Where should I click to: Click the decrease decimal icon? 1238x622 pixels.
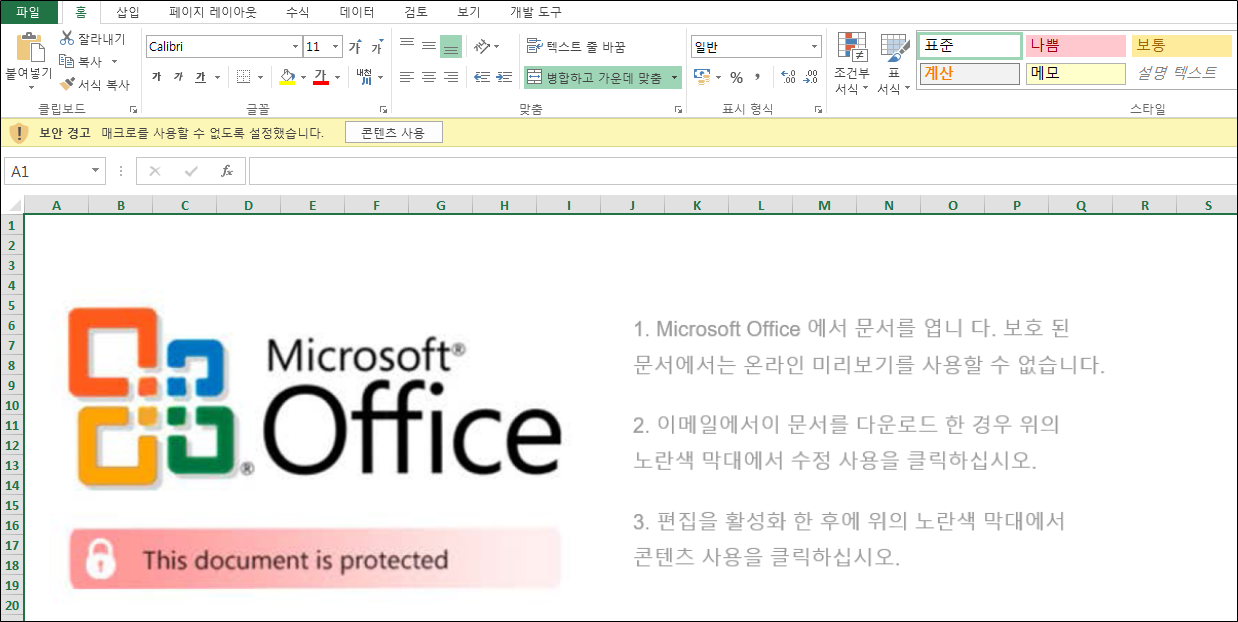pos(810,77)
